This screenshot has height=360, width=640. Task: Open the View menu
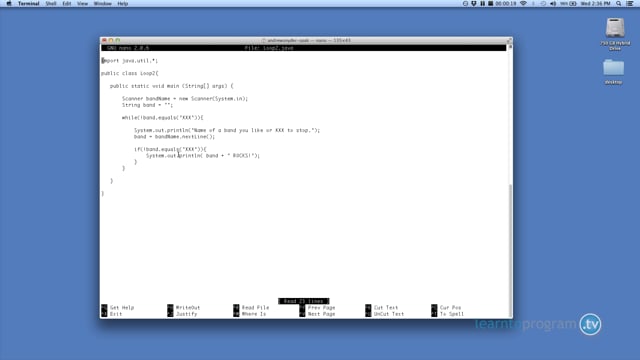tap(82, 4)
